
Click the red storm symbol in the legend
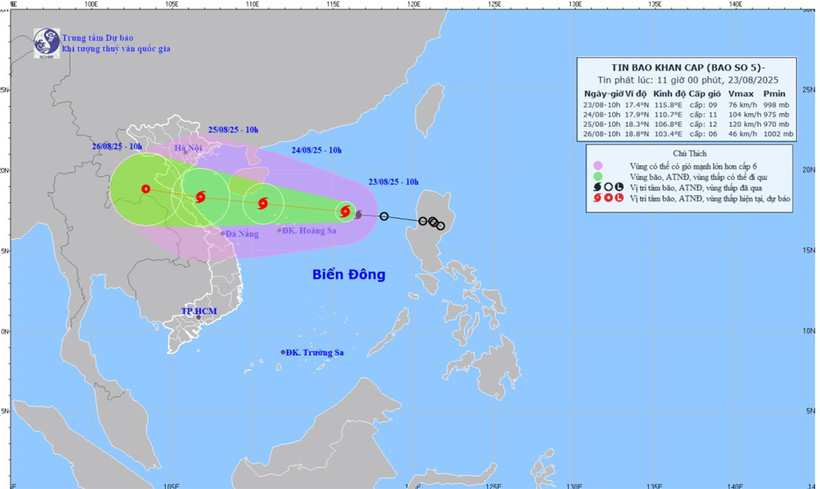pyautogui.click(x=598, y=198)
